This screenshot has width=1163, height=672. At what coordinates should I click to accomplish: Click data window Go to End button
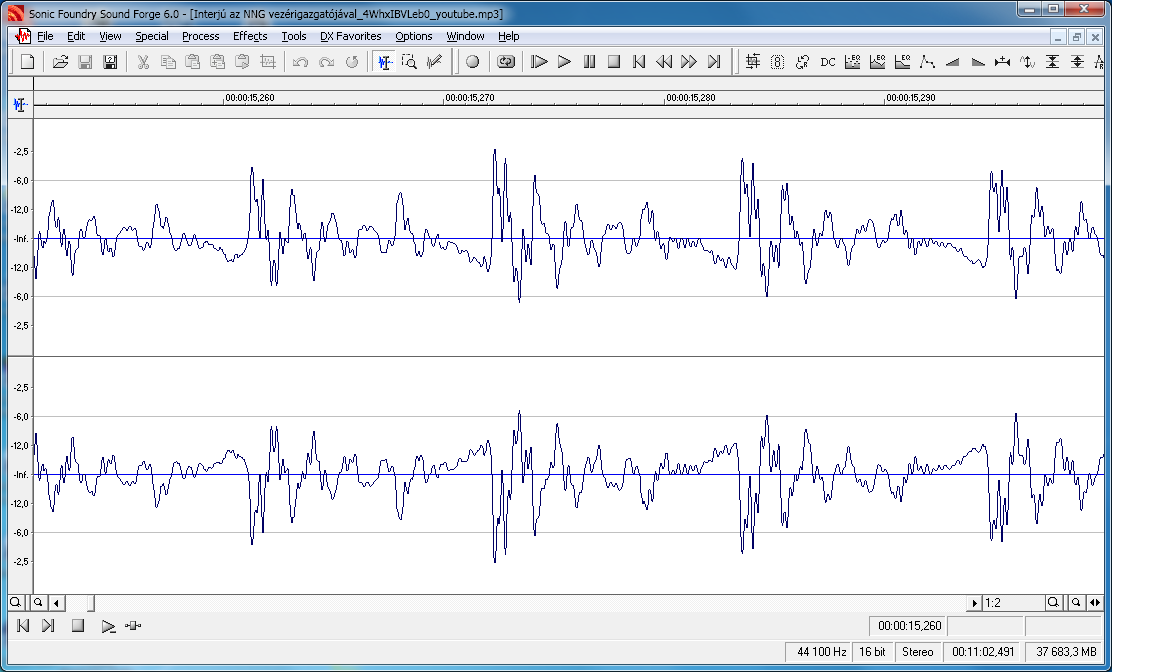click(x=48, y=626)
